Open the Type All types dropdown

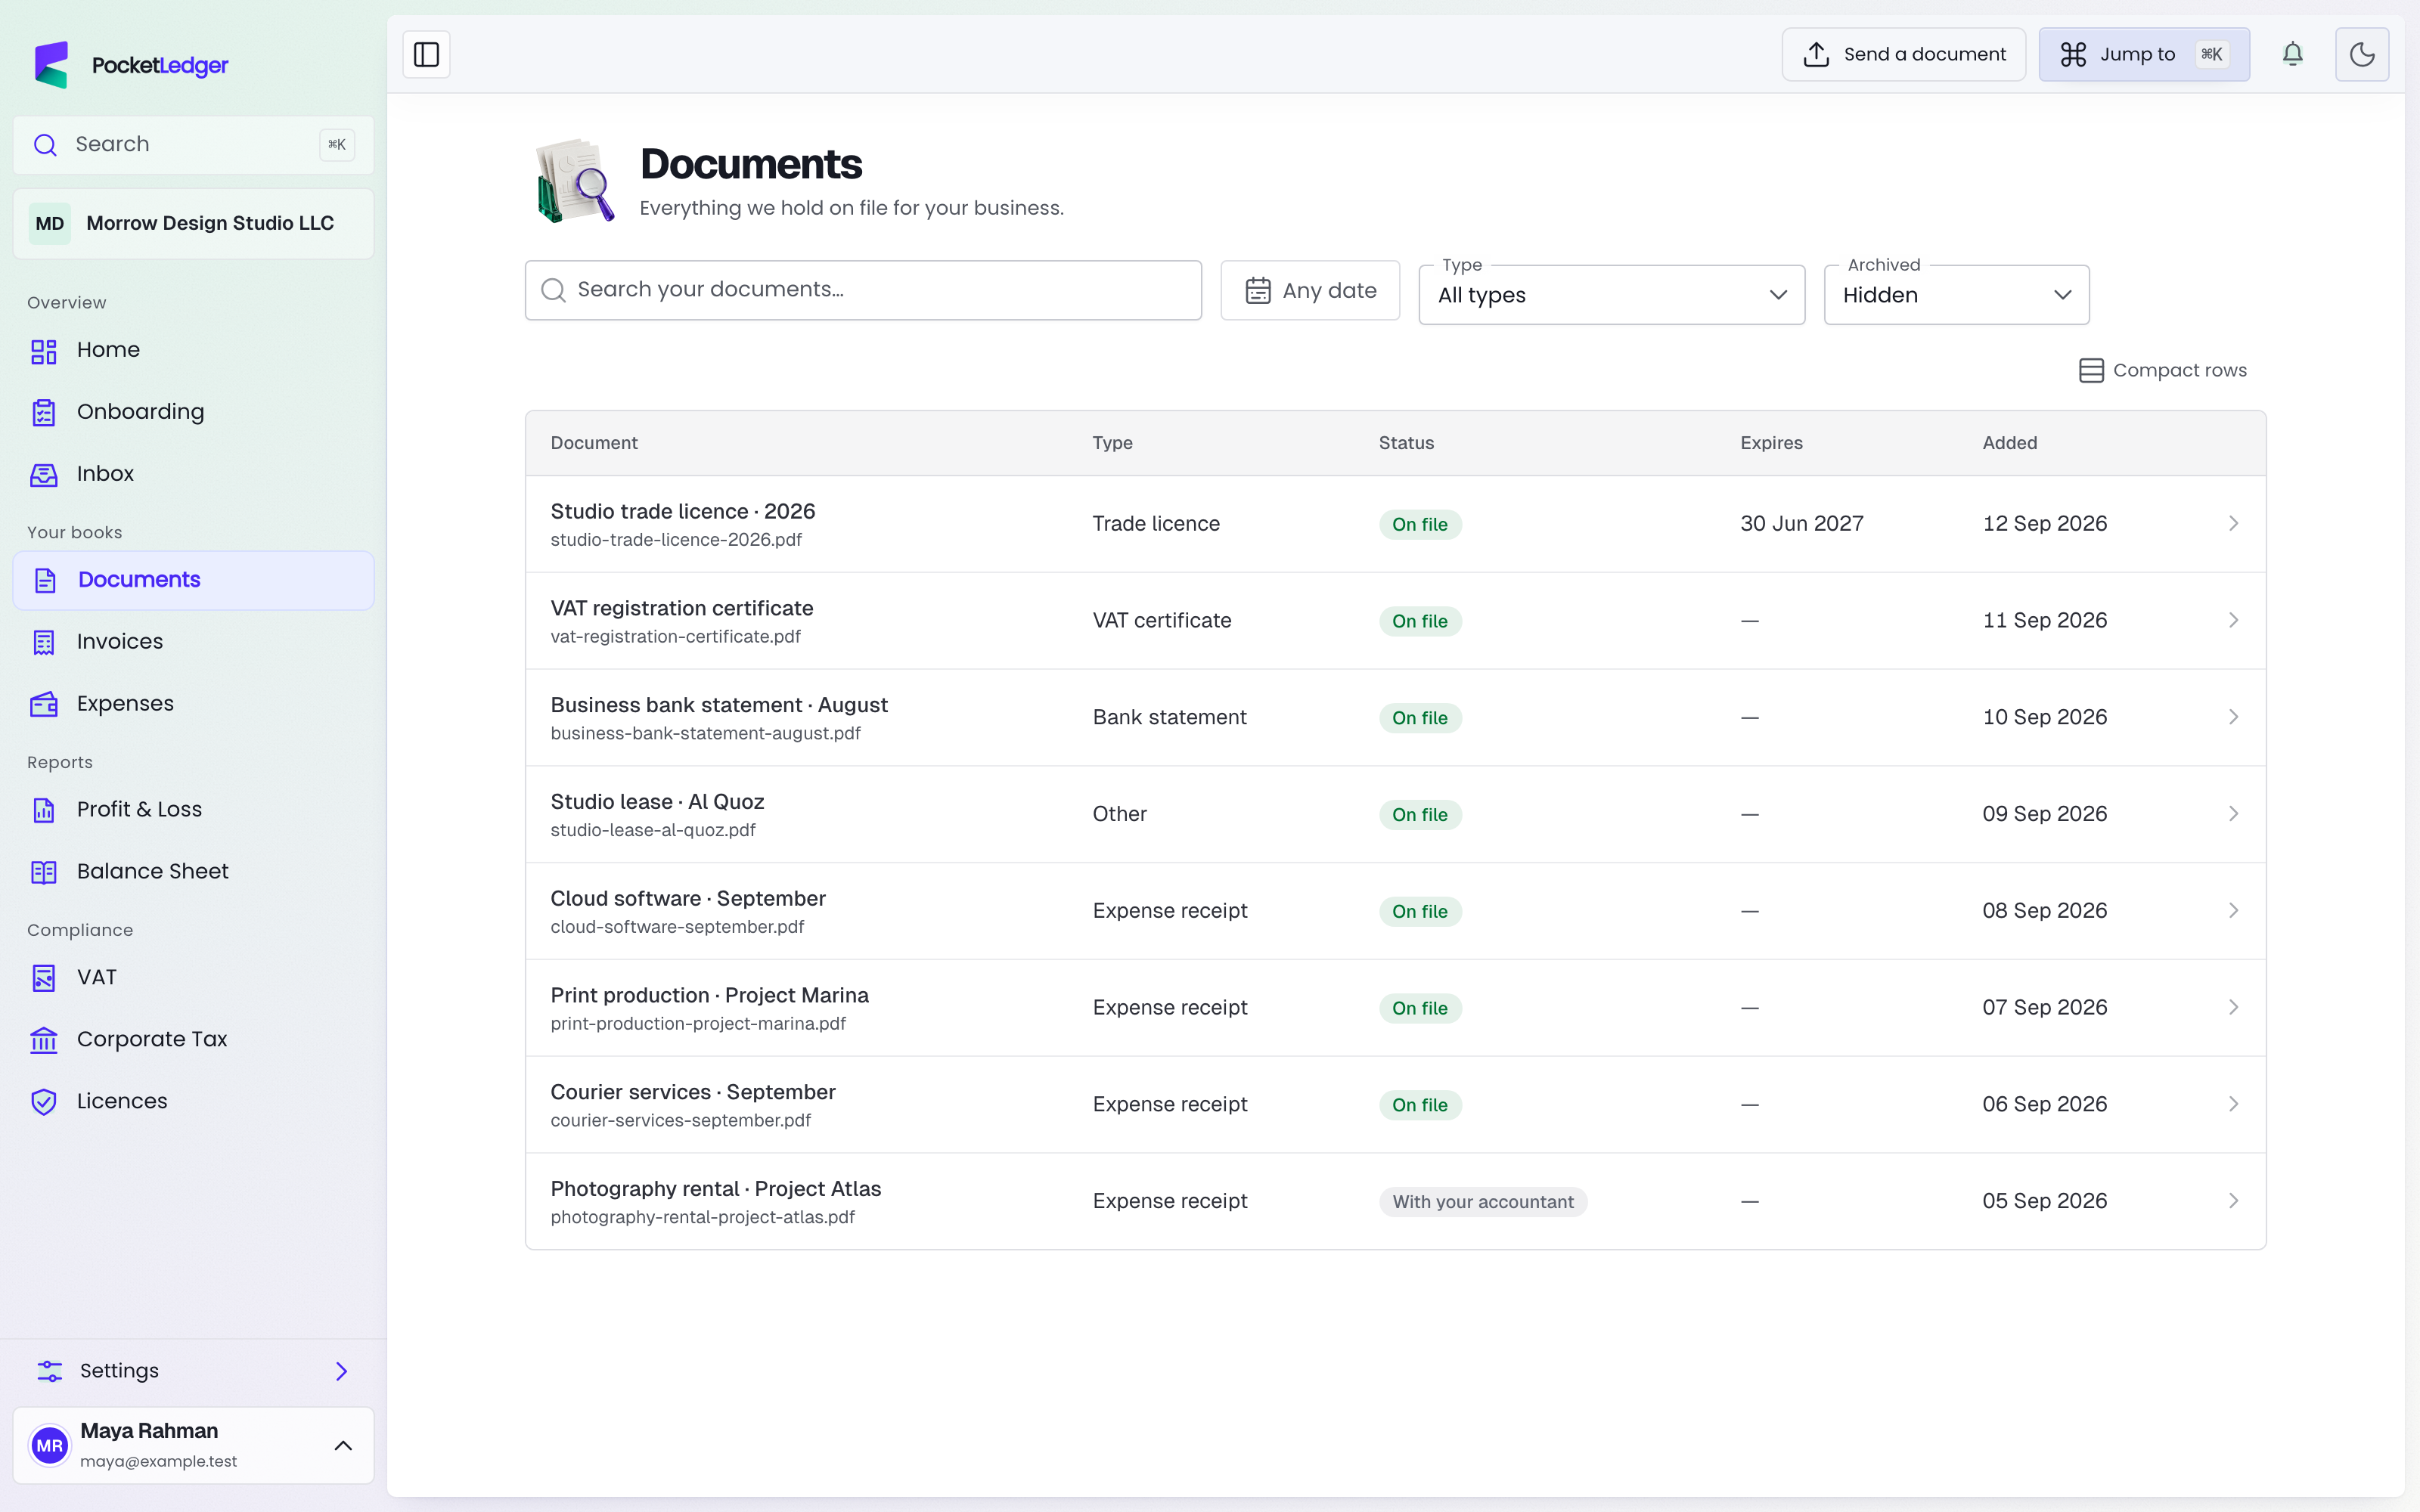pyautogui.click(x=1611, y=295)
